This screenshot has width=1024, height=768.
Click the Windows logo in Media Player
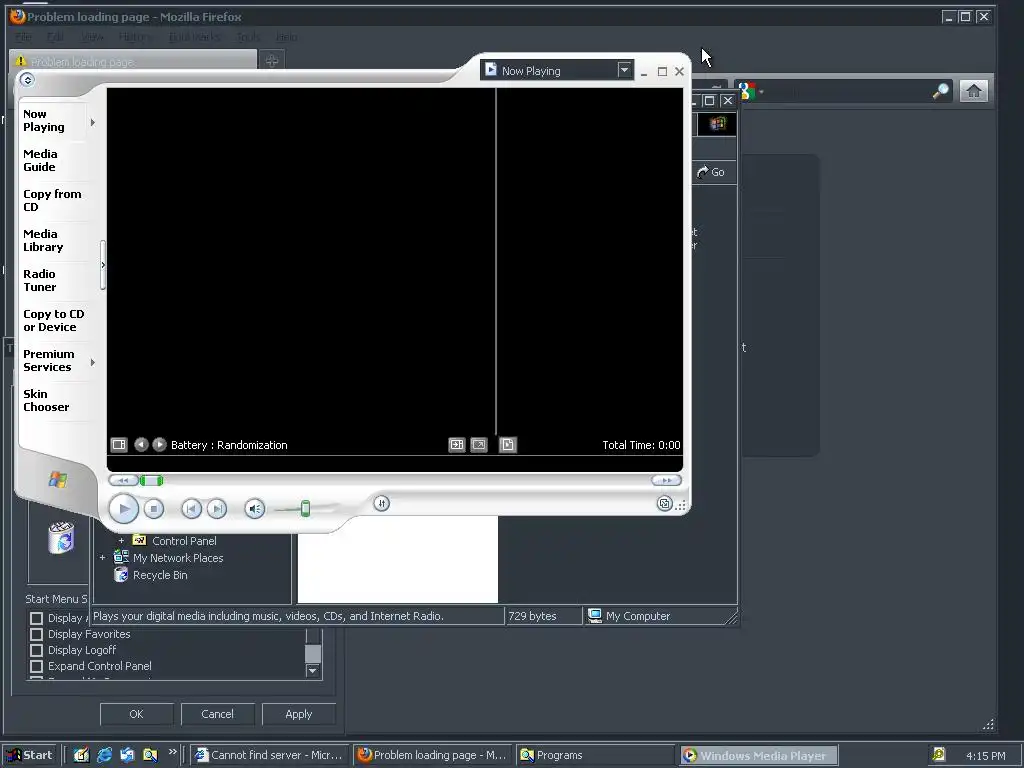point(57,480)
